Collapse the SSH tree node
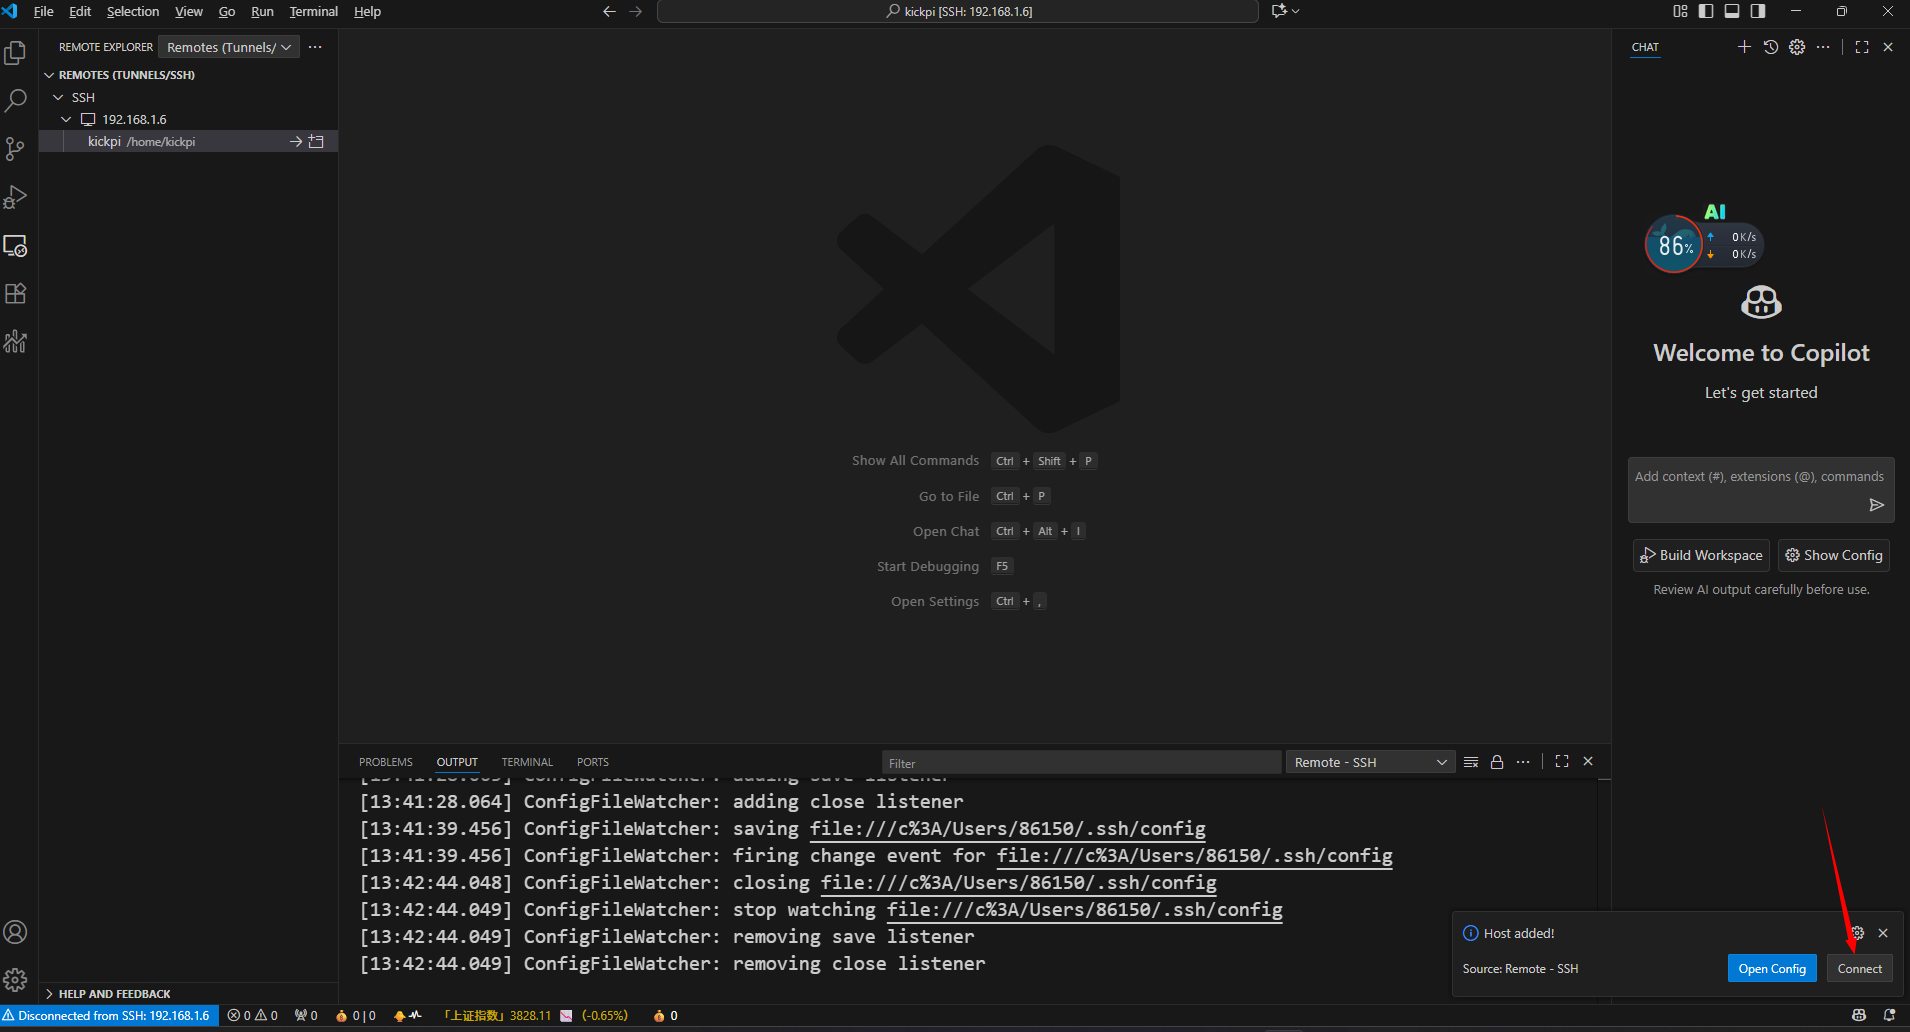1910x1032 pixels. tap(58, 97)
